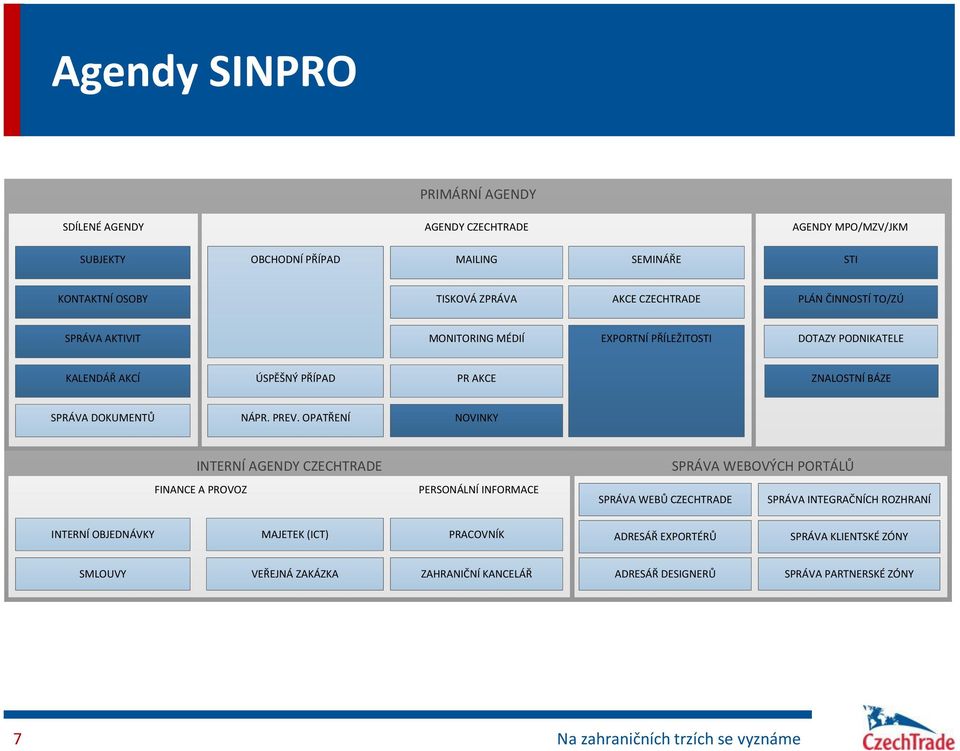Image resolution: width=960 pixels, height=751 pixels.
Task: Select SPRÁVA WEBOVÝCH PORTÁLŮ header
Action: (762, 466)
